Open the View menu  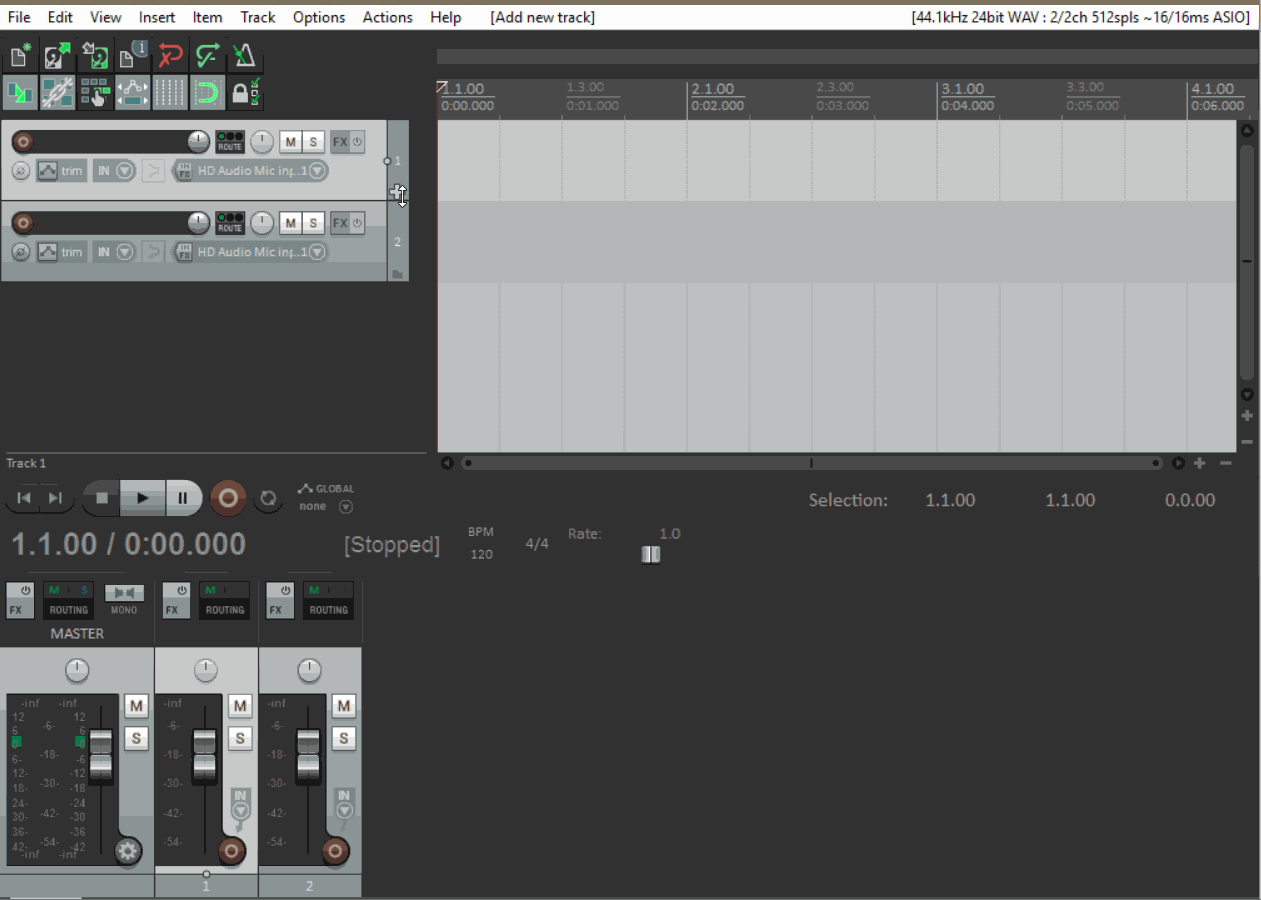[105, 17]
